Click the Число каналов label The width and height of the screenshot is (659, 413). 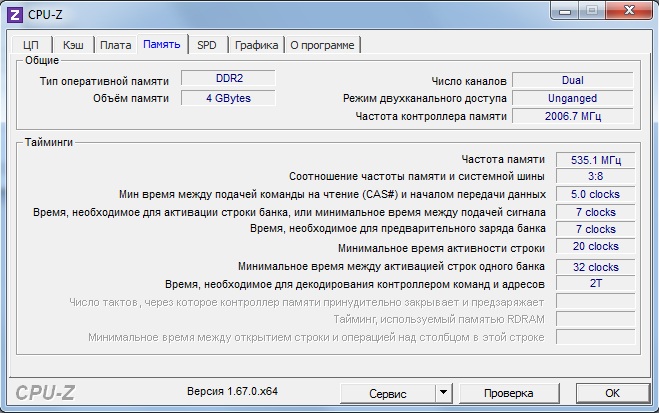click(469, 81)
